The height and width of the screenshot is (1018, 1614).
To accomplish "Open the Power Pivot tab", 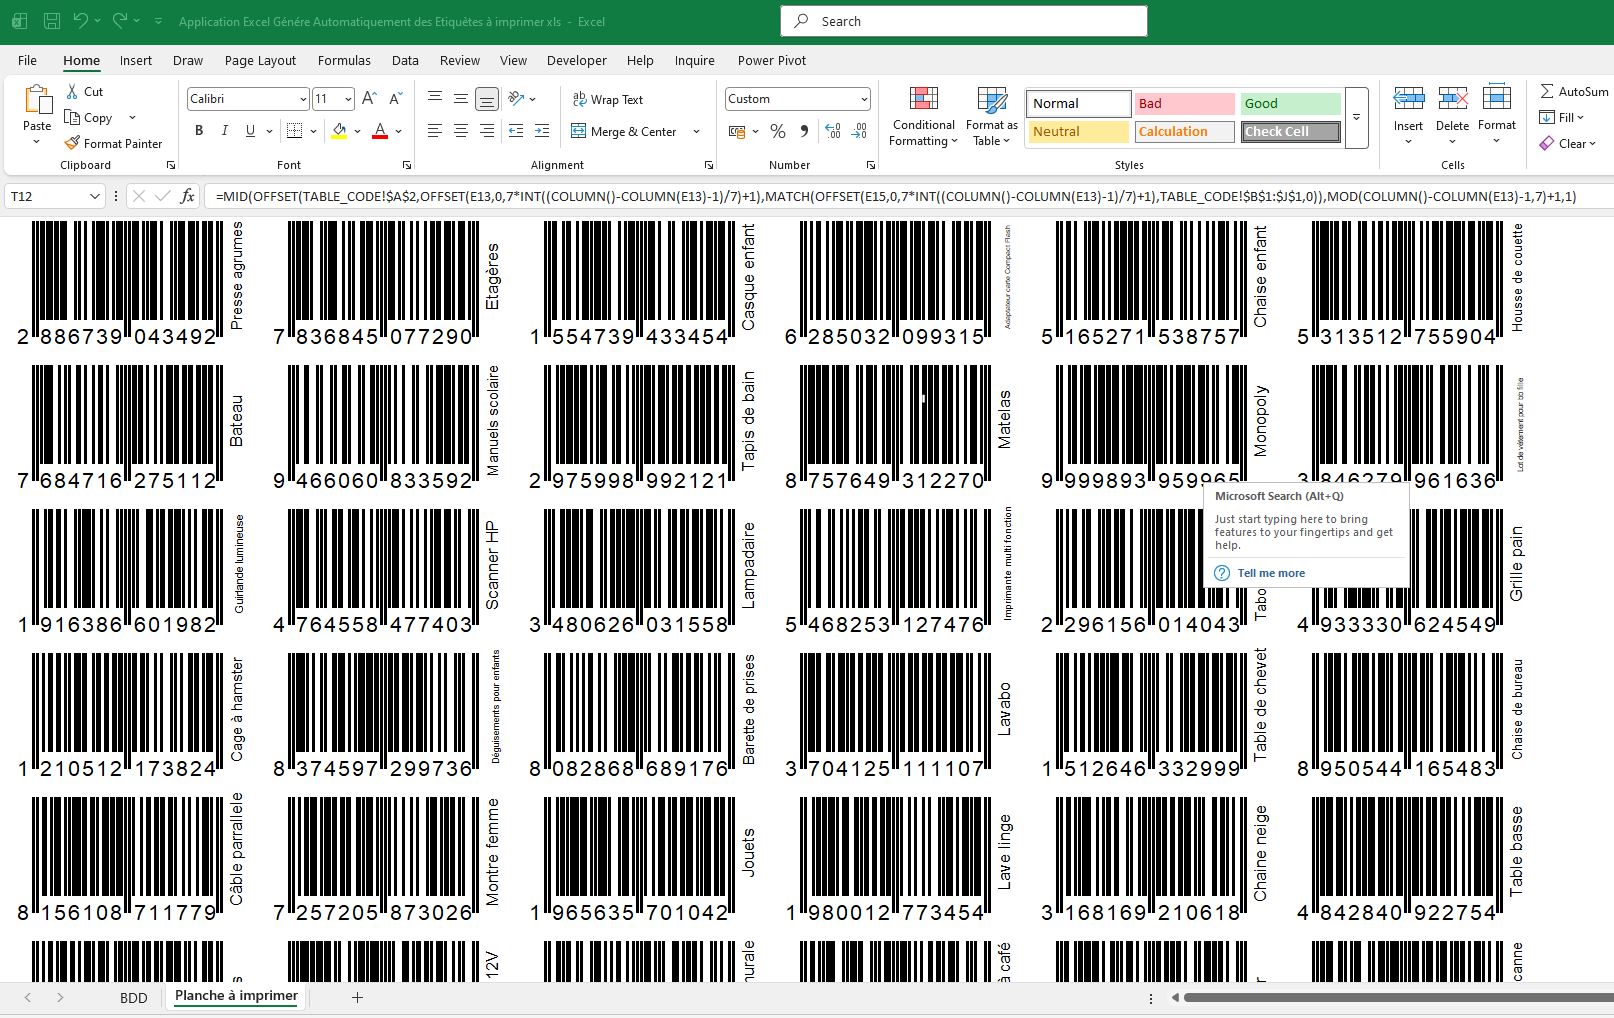I will (772, 60).
